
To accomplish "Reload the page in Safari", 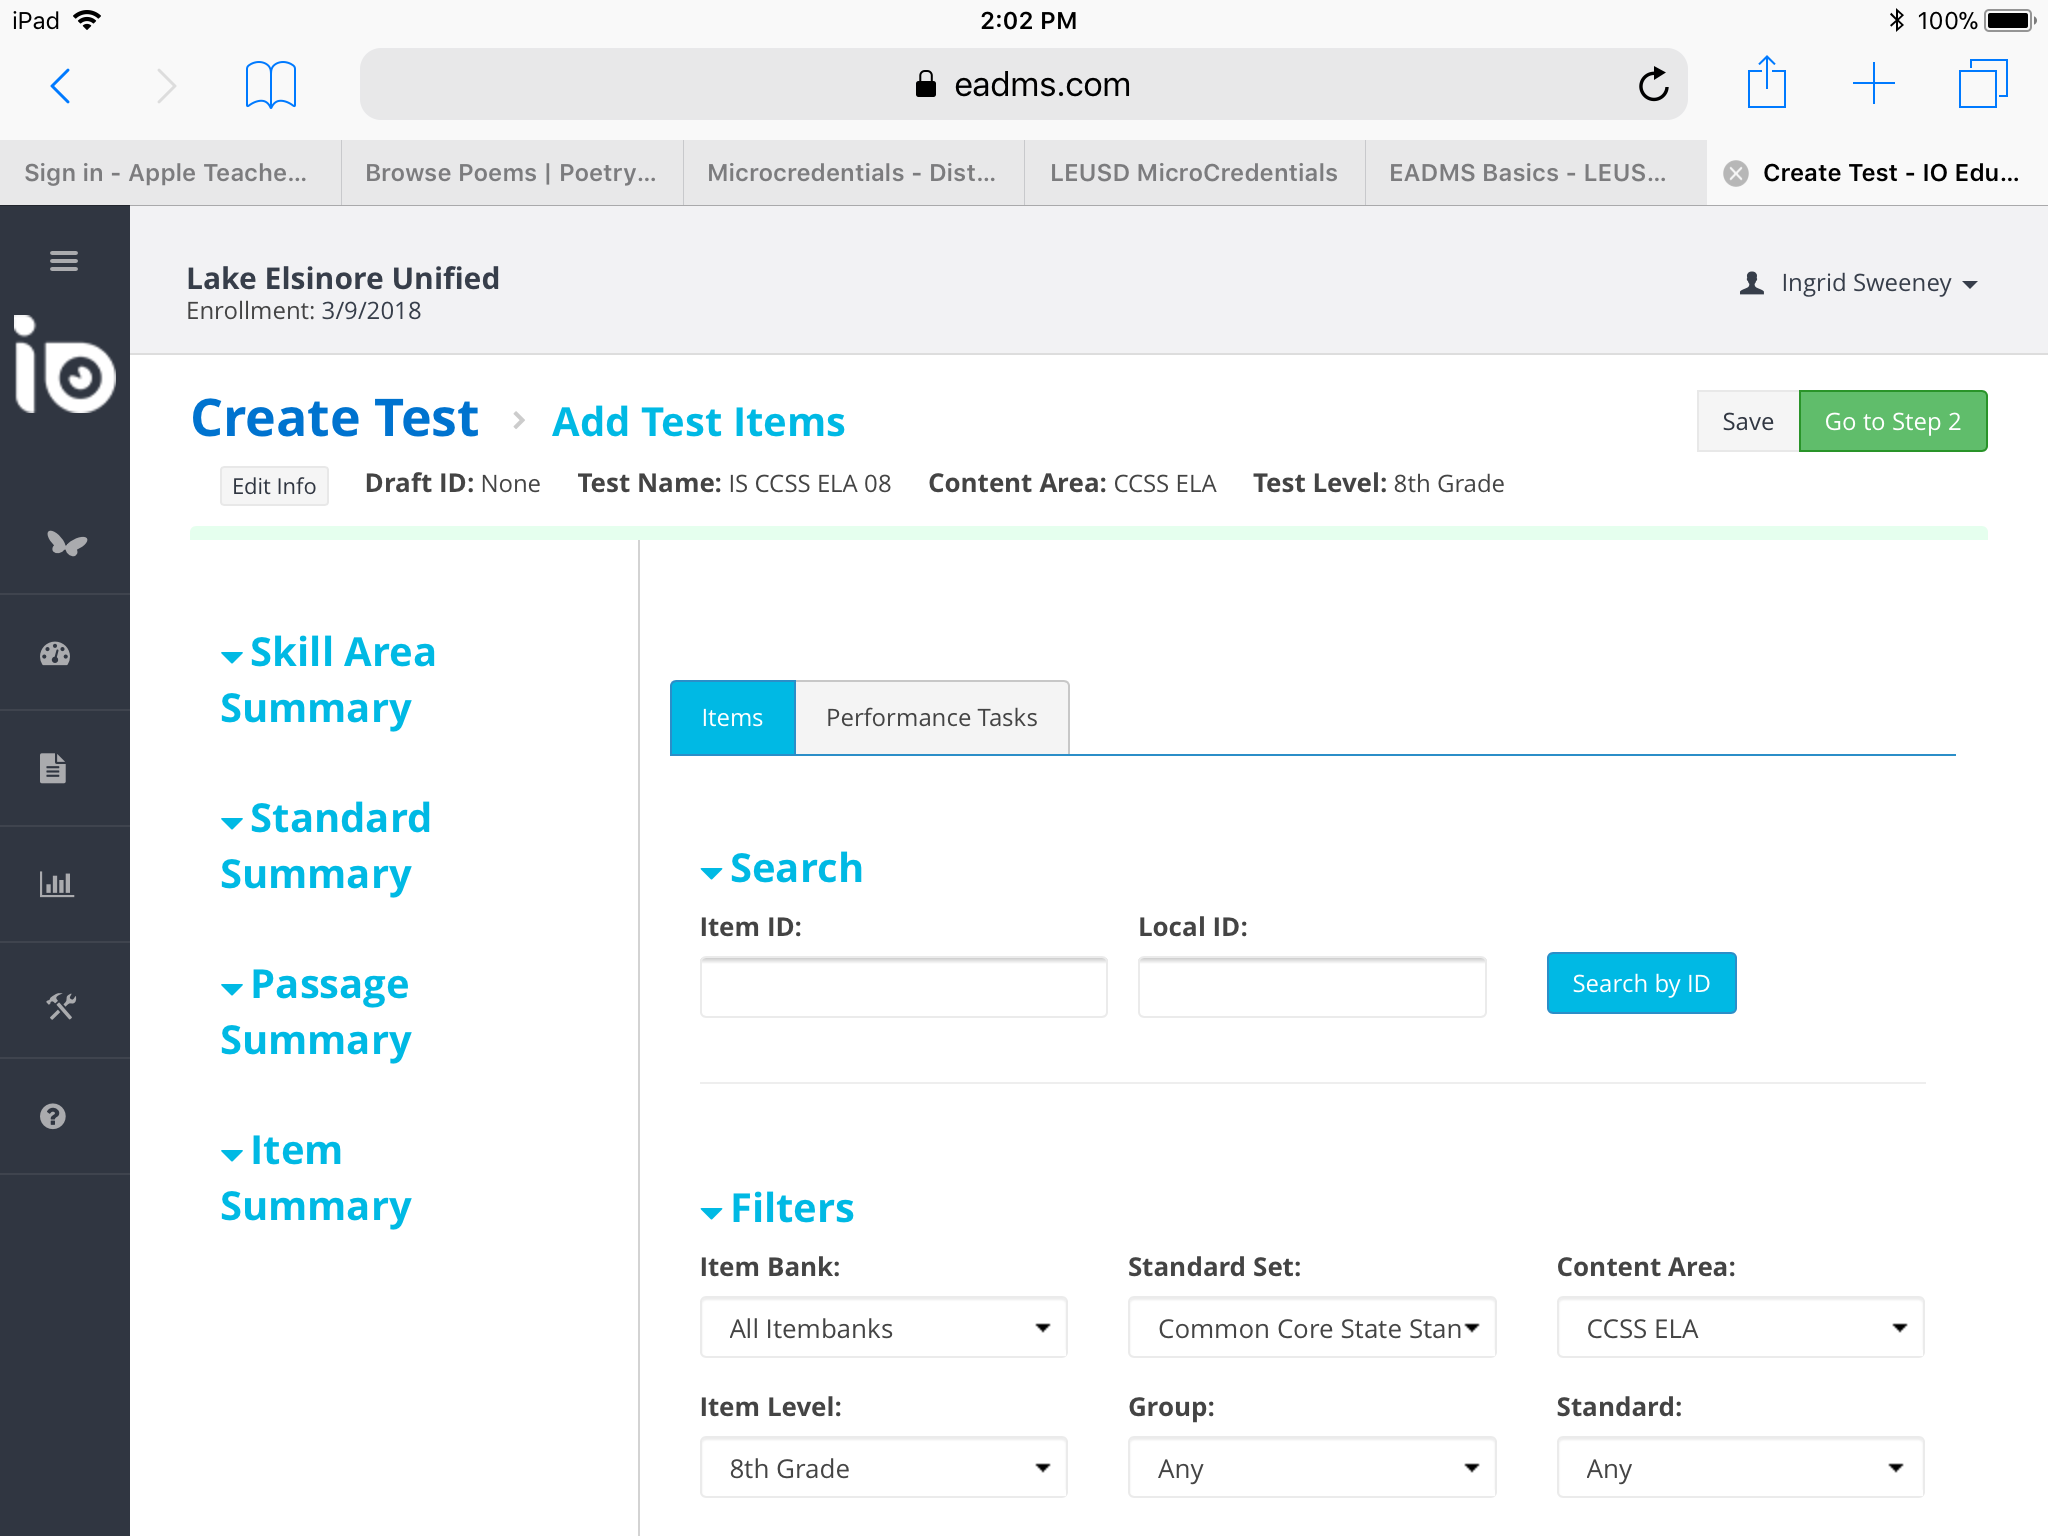I will [x=1653, y=85].
